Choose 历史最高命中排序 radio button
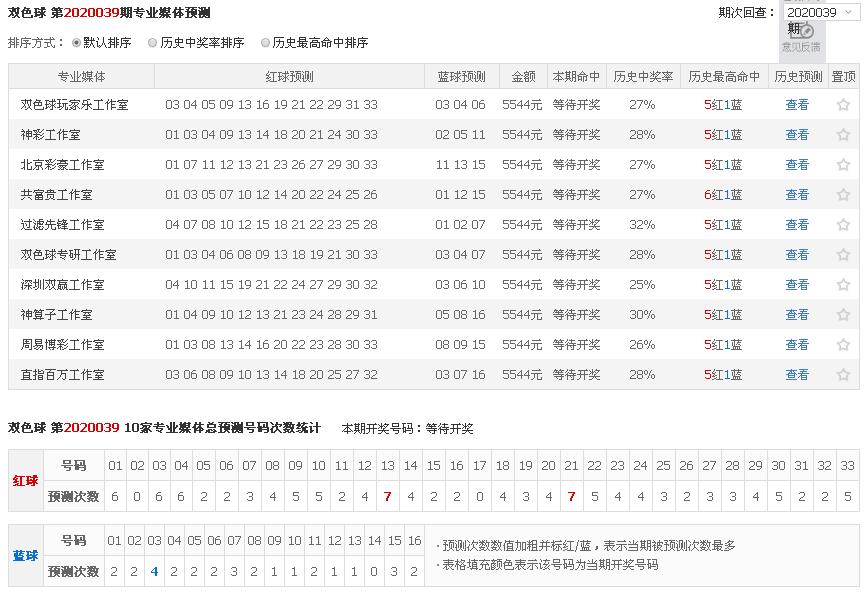Image resolution: width=868 pixels, height=597 pixels. 266,43
